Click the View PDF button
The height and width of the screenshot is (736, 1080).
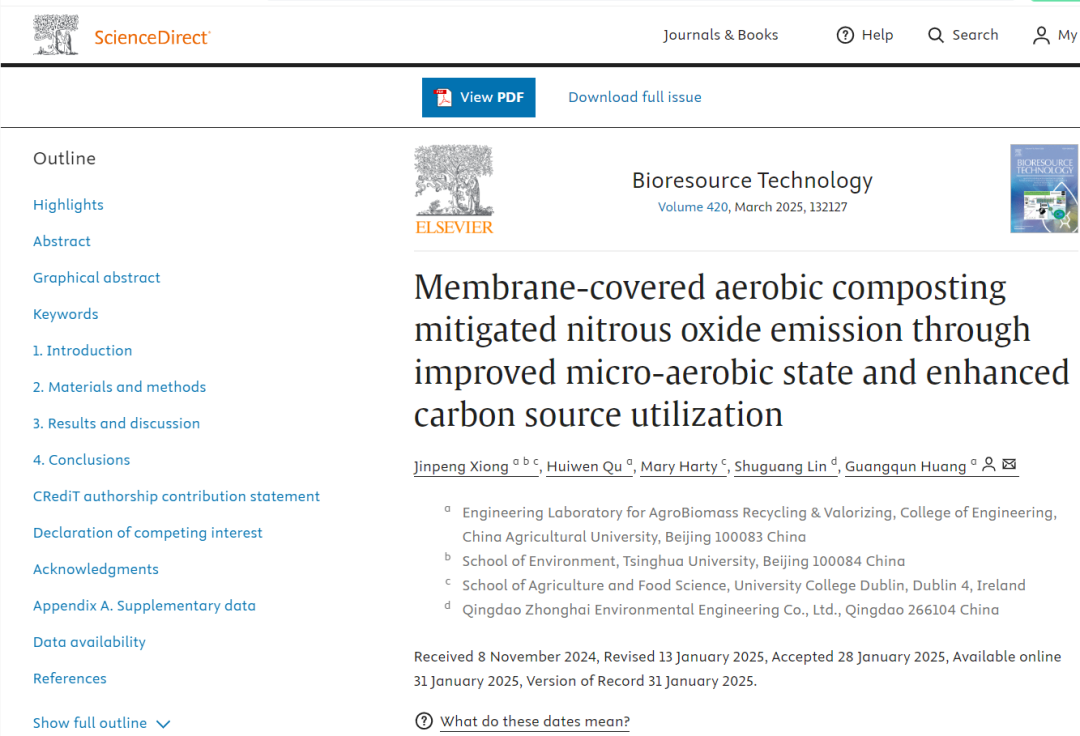pyautogui.click(x=478, y=97)
